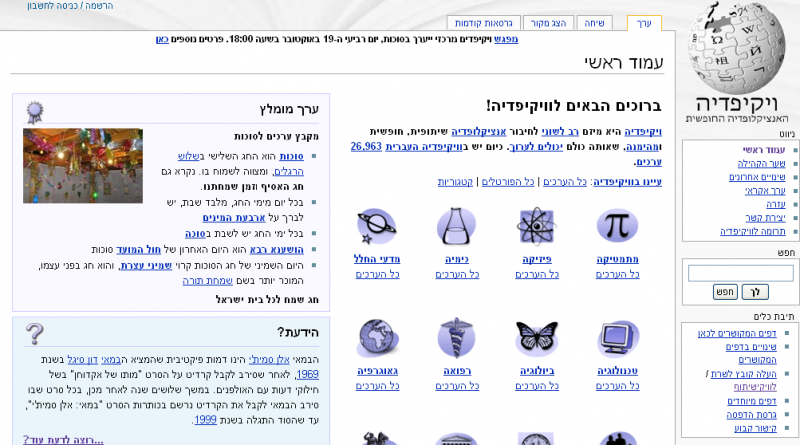Open דפים מיוחדים special pages link
The height and width of the screenshot is (445, 800).
752,401
